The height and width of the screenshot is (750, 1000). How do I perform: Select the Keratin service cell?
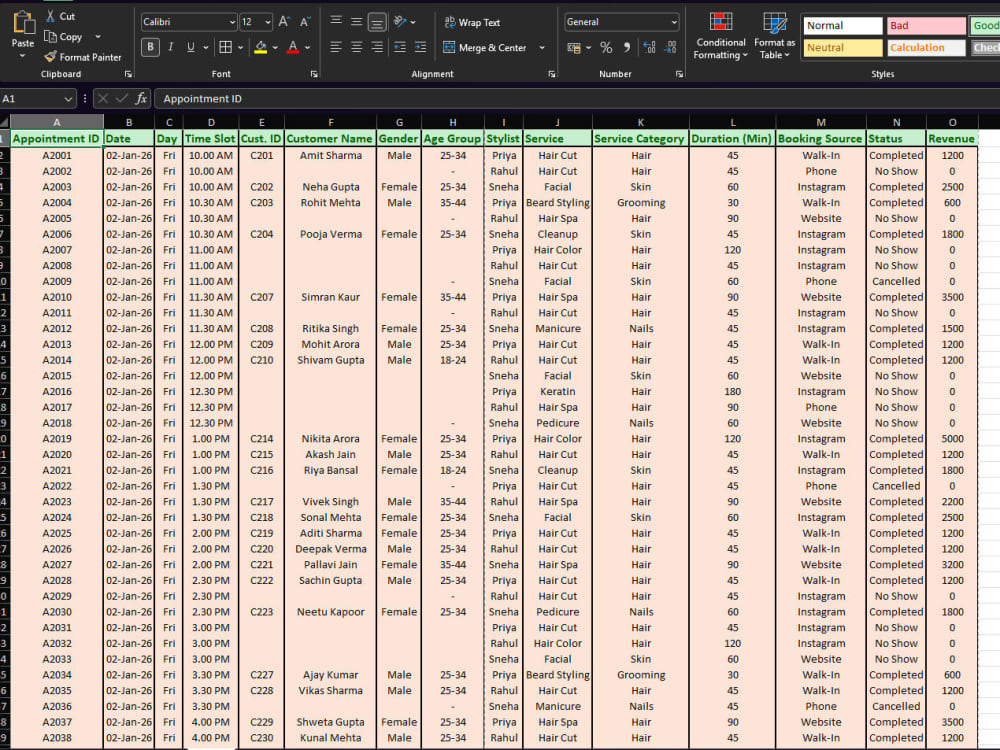pos(557,392)
